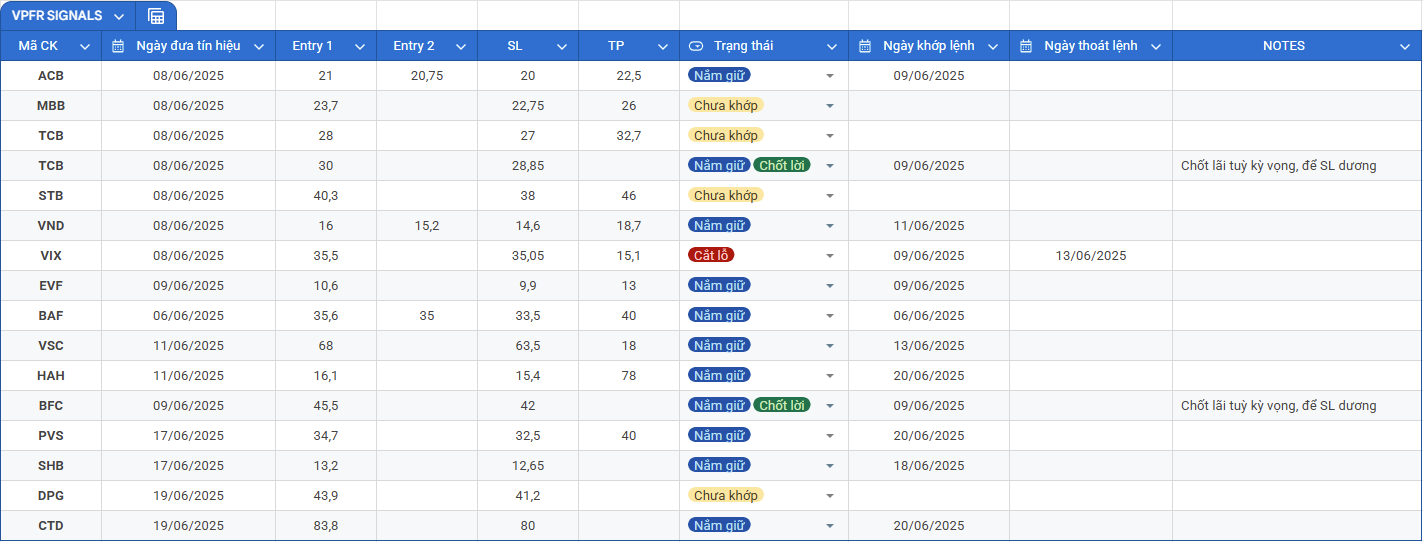Expand the Entry 2 column filter menu
The width and height of the screenshot is (1423, 542).
coord(460,46)
